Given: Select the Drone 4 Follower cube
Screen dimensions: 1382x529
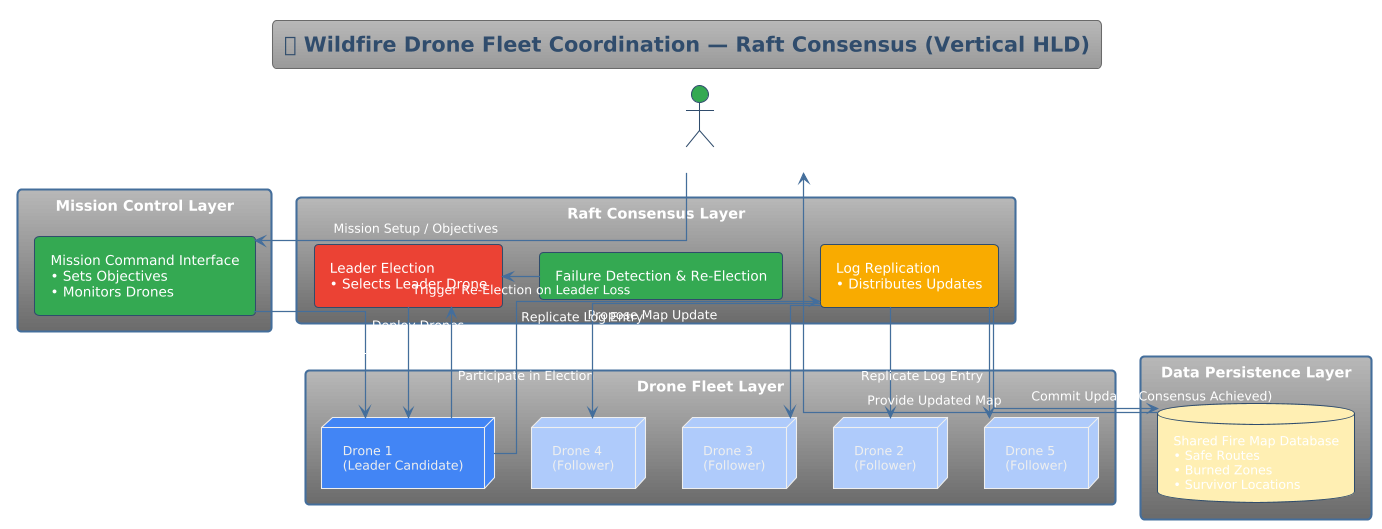Looking at the screenshot, I should click(x=584, y=458).
